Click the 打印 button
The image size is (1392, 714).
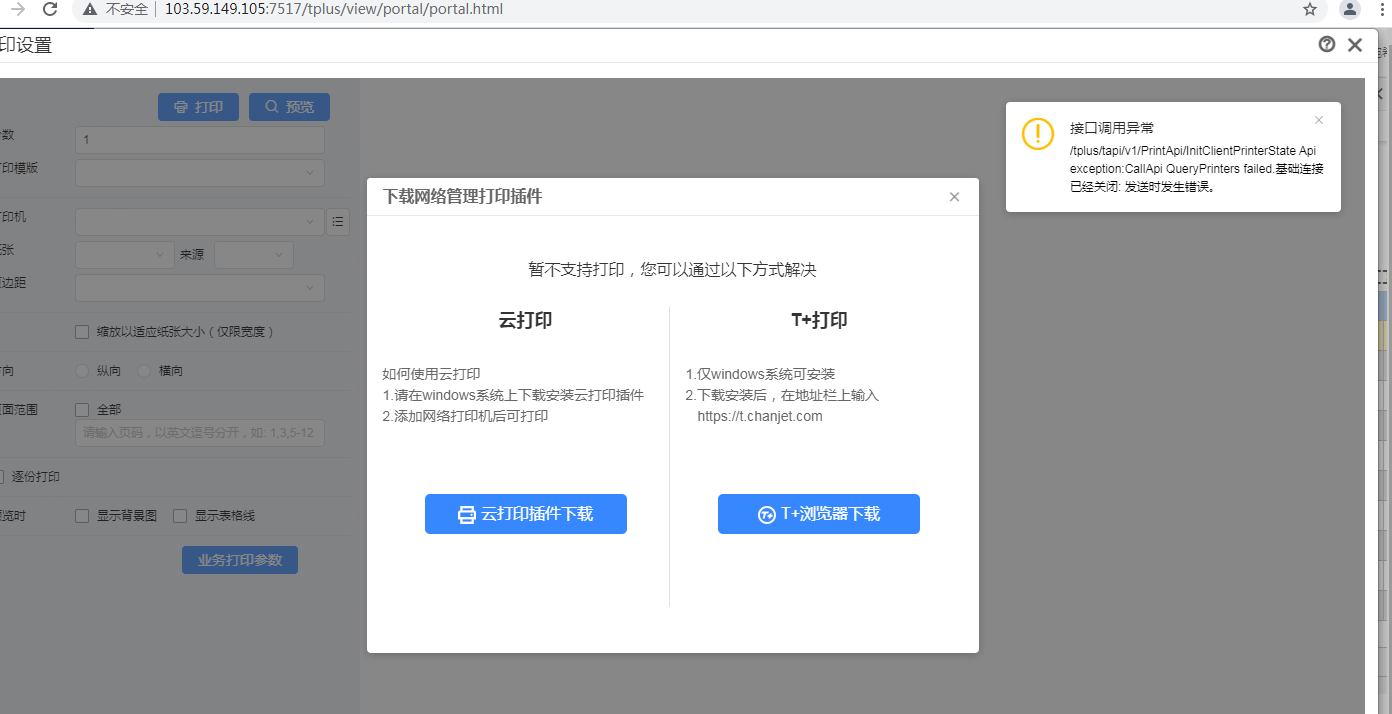click(x=198, y=107)
